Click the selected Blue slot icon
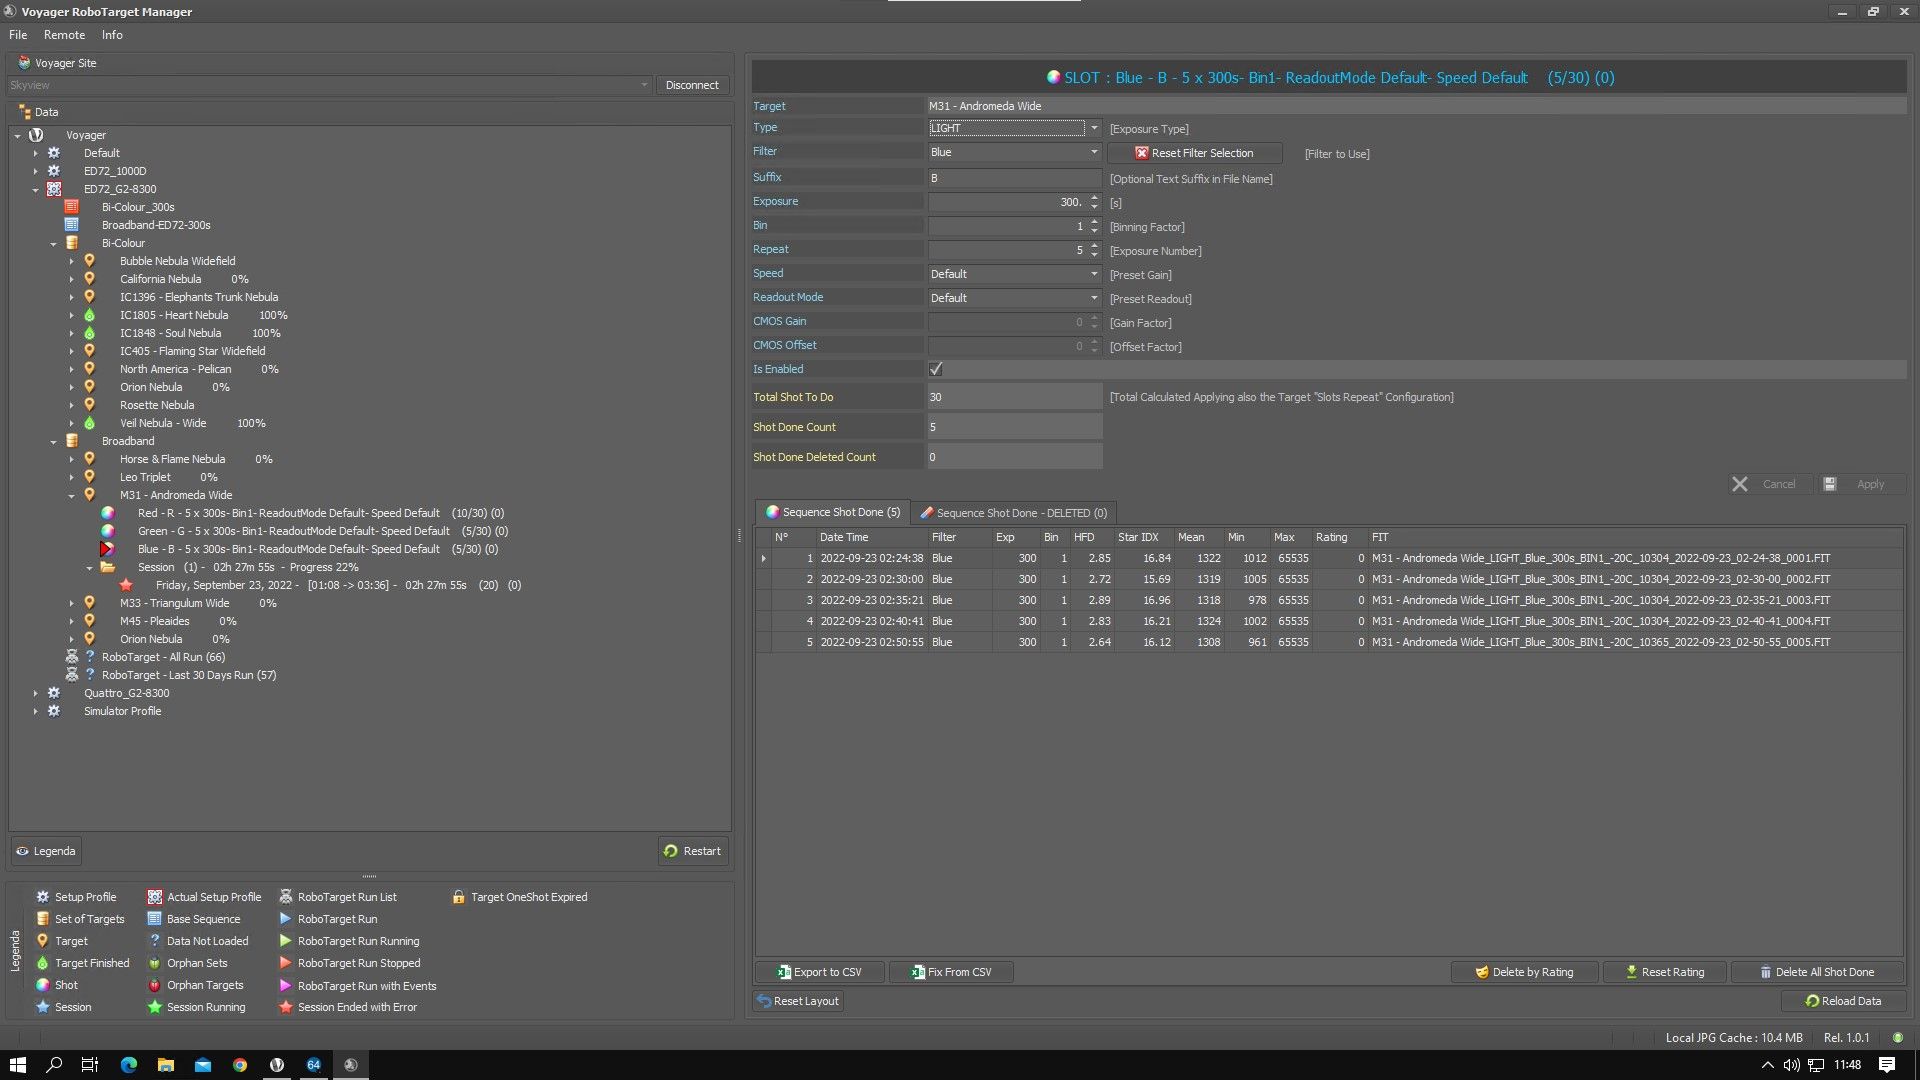Image resolution: width=1920 pixels, height=1080 pixels. (x=108, y=549)
